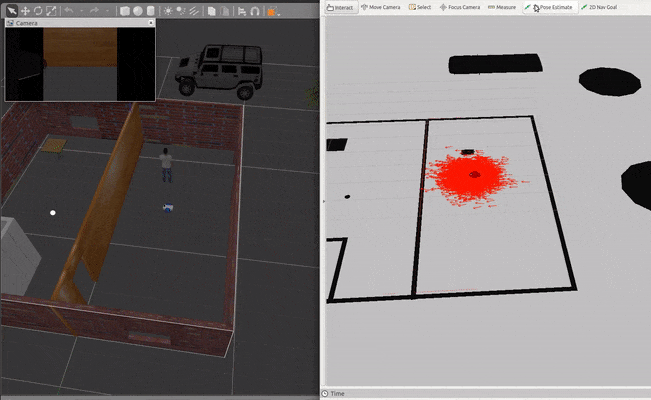Viewport: 651px width, 400px height.
Task: Click the Hummer vehicle model in Gazebo
Action: click(x=220, y=71)
